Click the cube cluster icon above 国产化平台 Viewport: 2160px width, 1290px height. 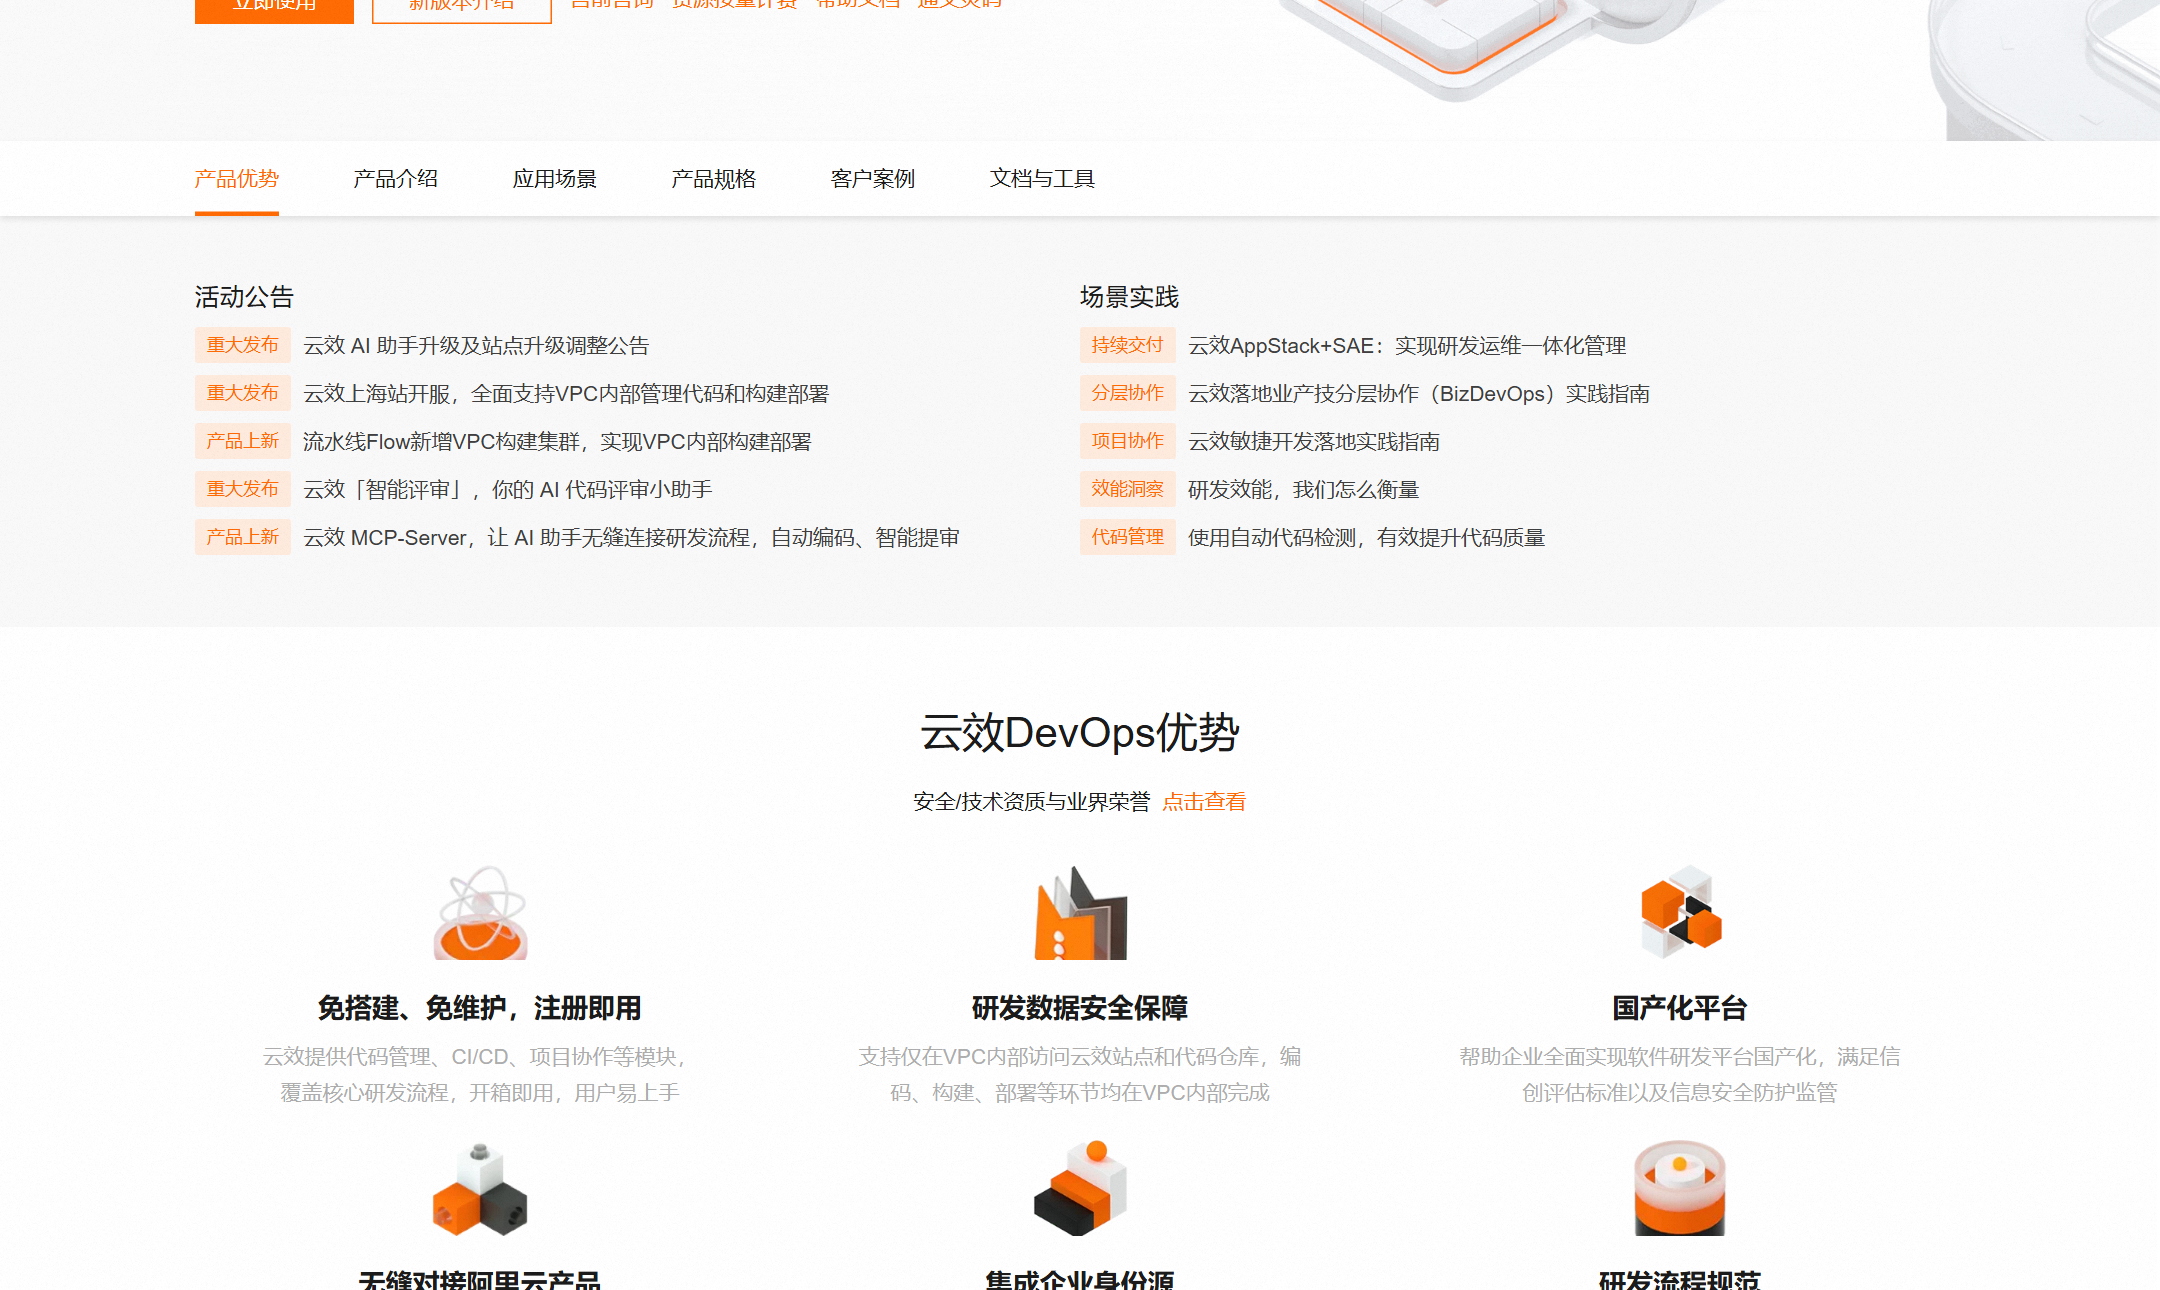[x=1680, y=912]
